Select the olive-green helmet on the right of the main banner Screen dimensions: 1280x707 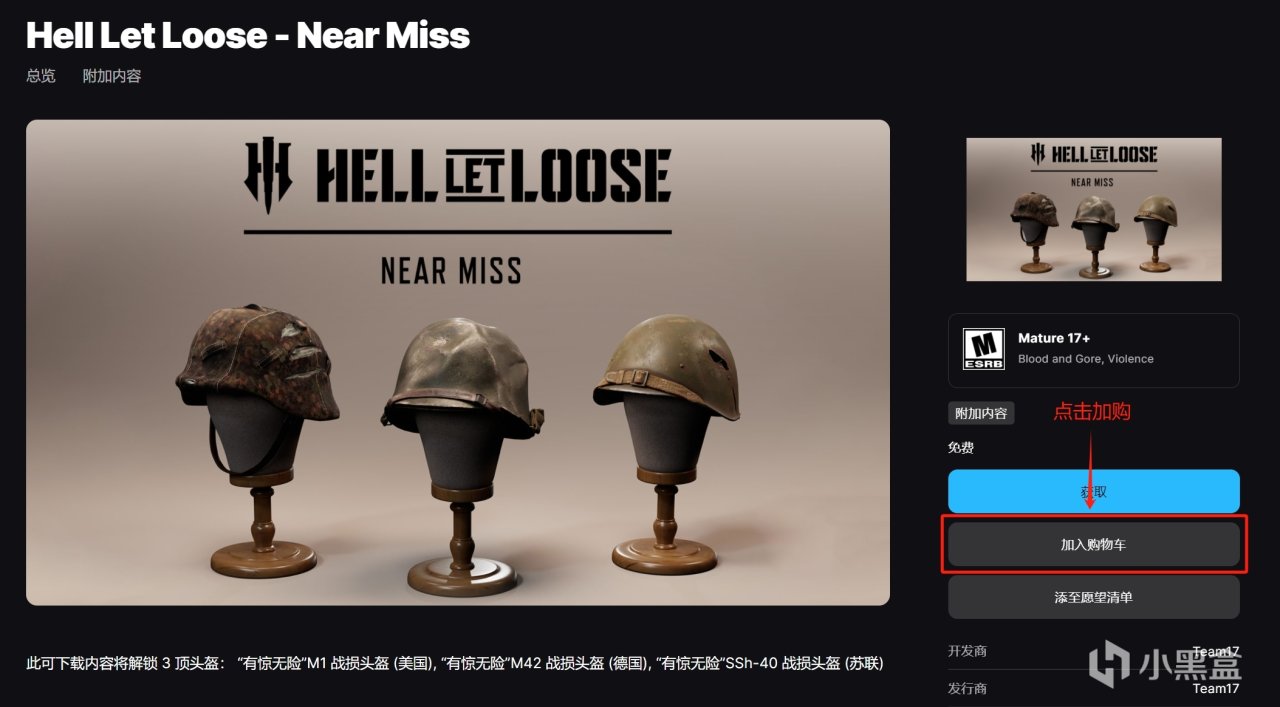[x=668, y=365]
